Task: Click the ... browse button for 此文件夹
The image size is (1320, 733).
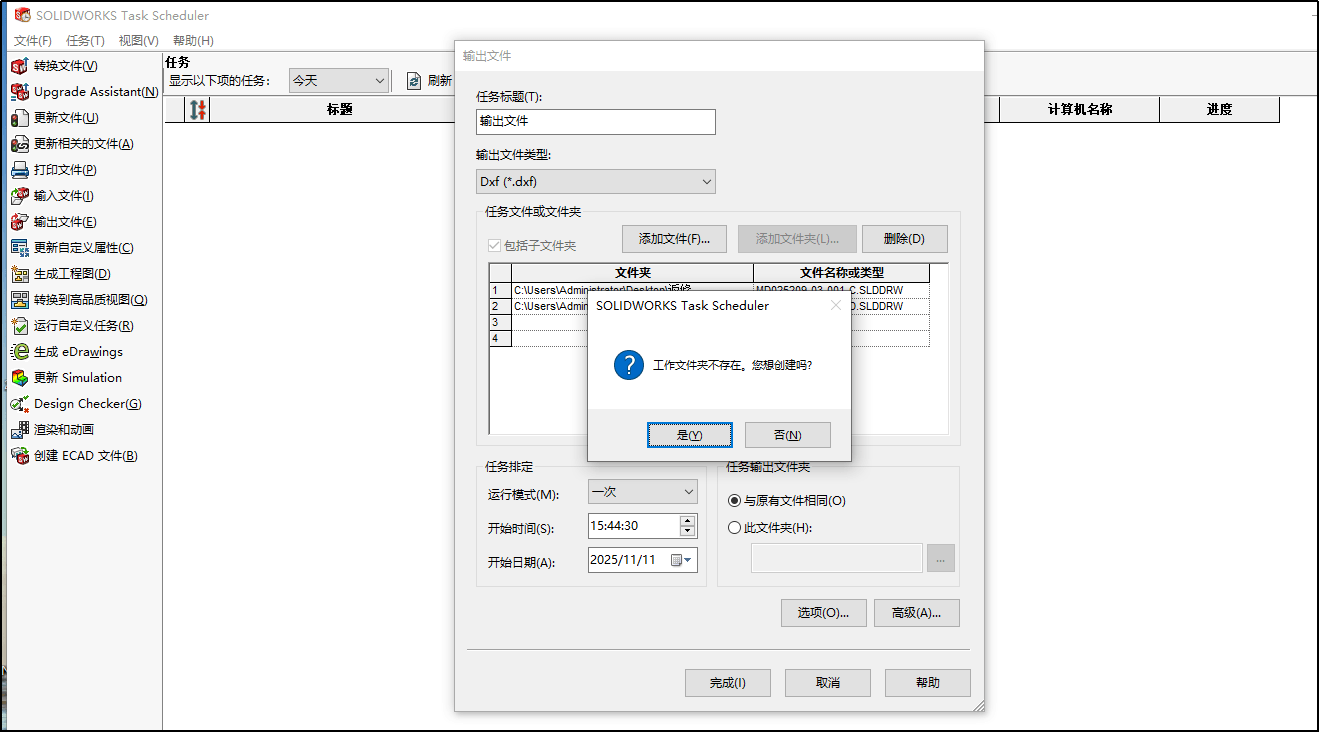Action: (x=941, y=558)
